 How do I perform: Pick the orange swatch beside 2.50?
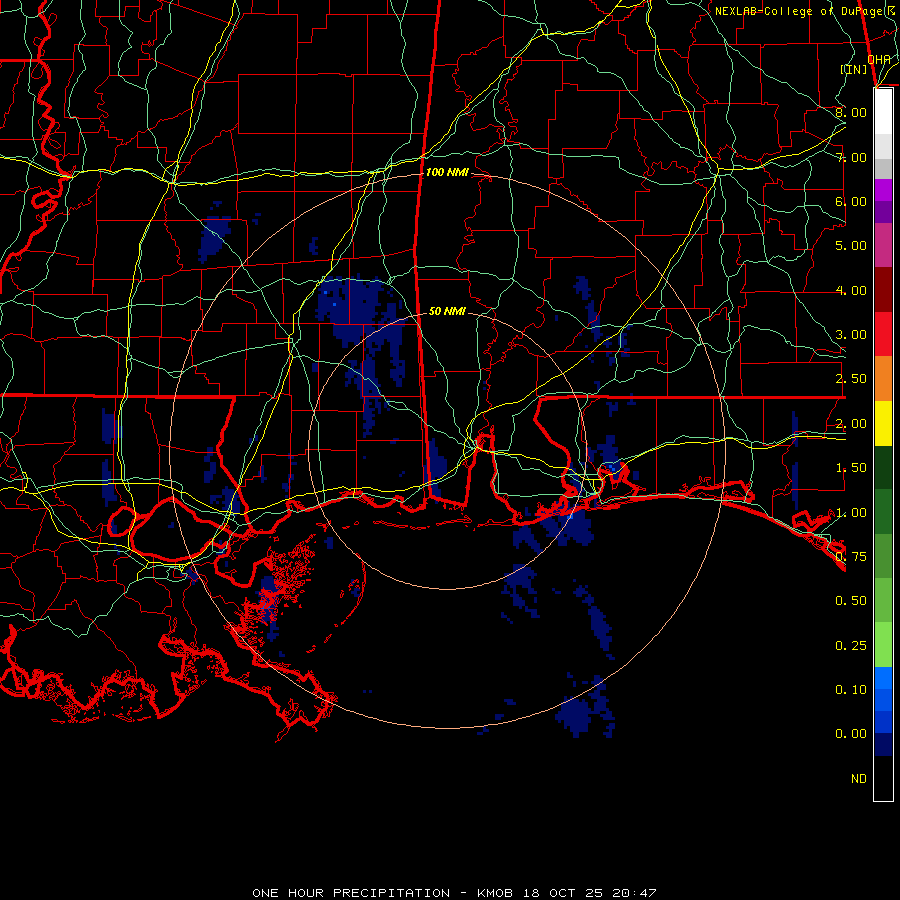point(883,379)
